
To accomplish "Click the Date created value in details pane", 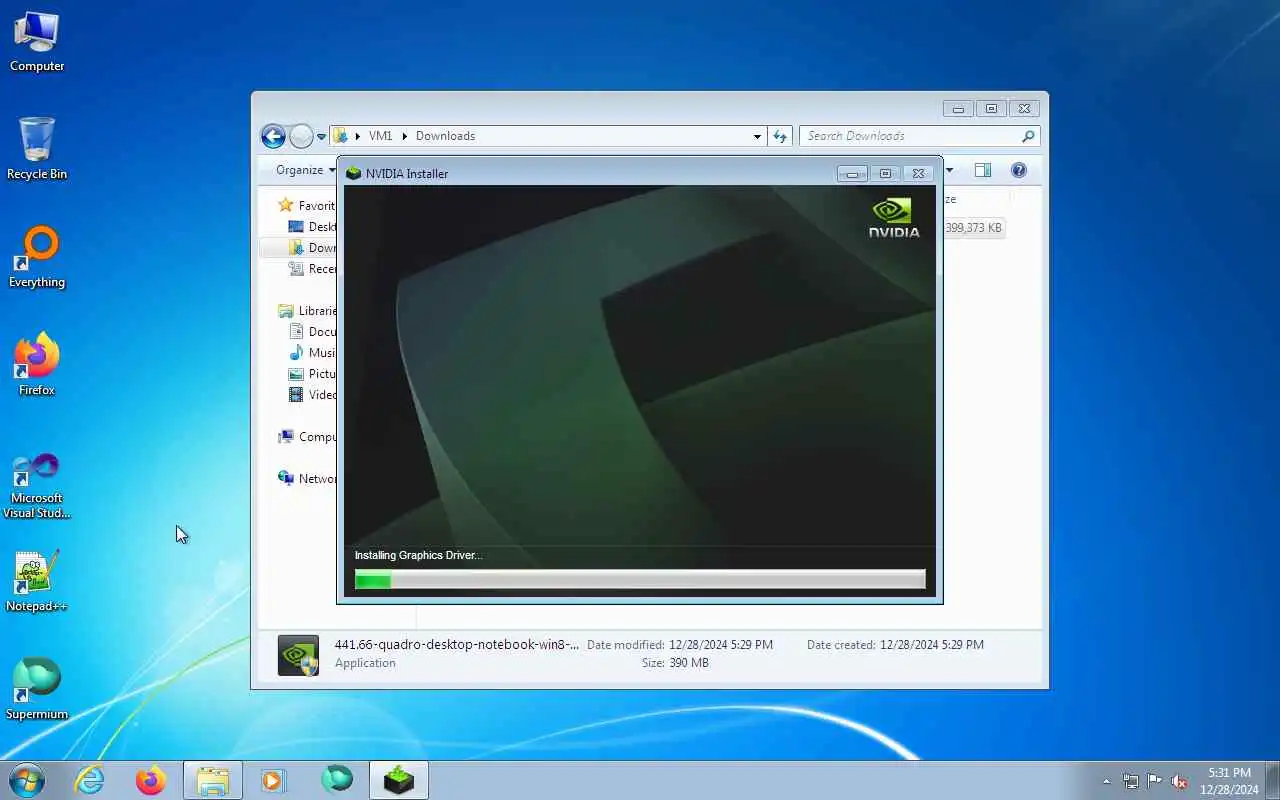I will click(931, 645).
